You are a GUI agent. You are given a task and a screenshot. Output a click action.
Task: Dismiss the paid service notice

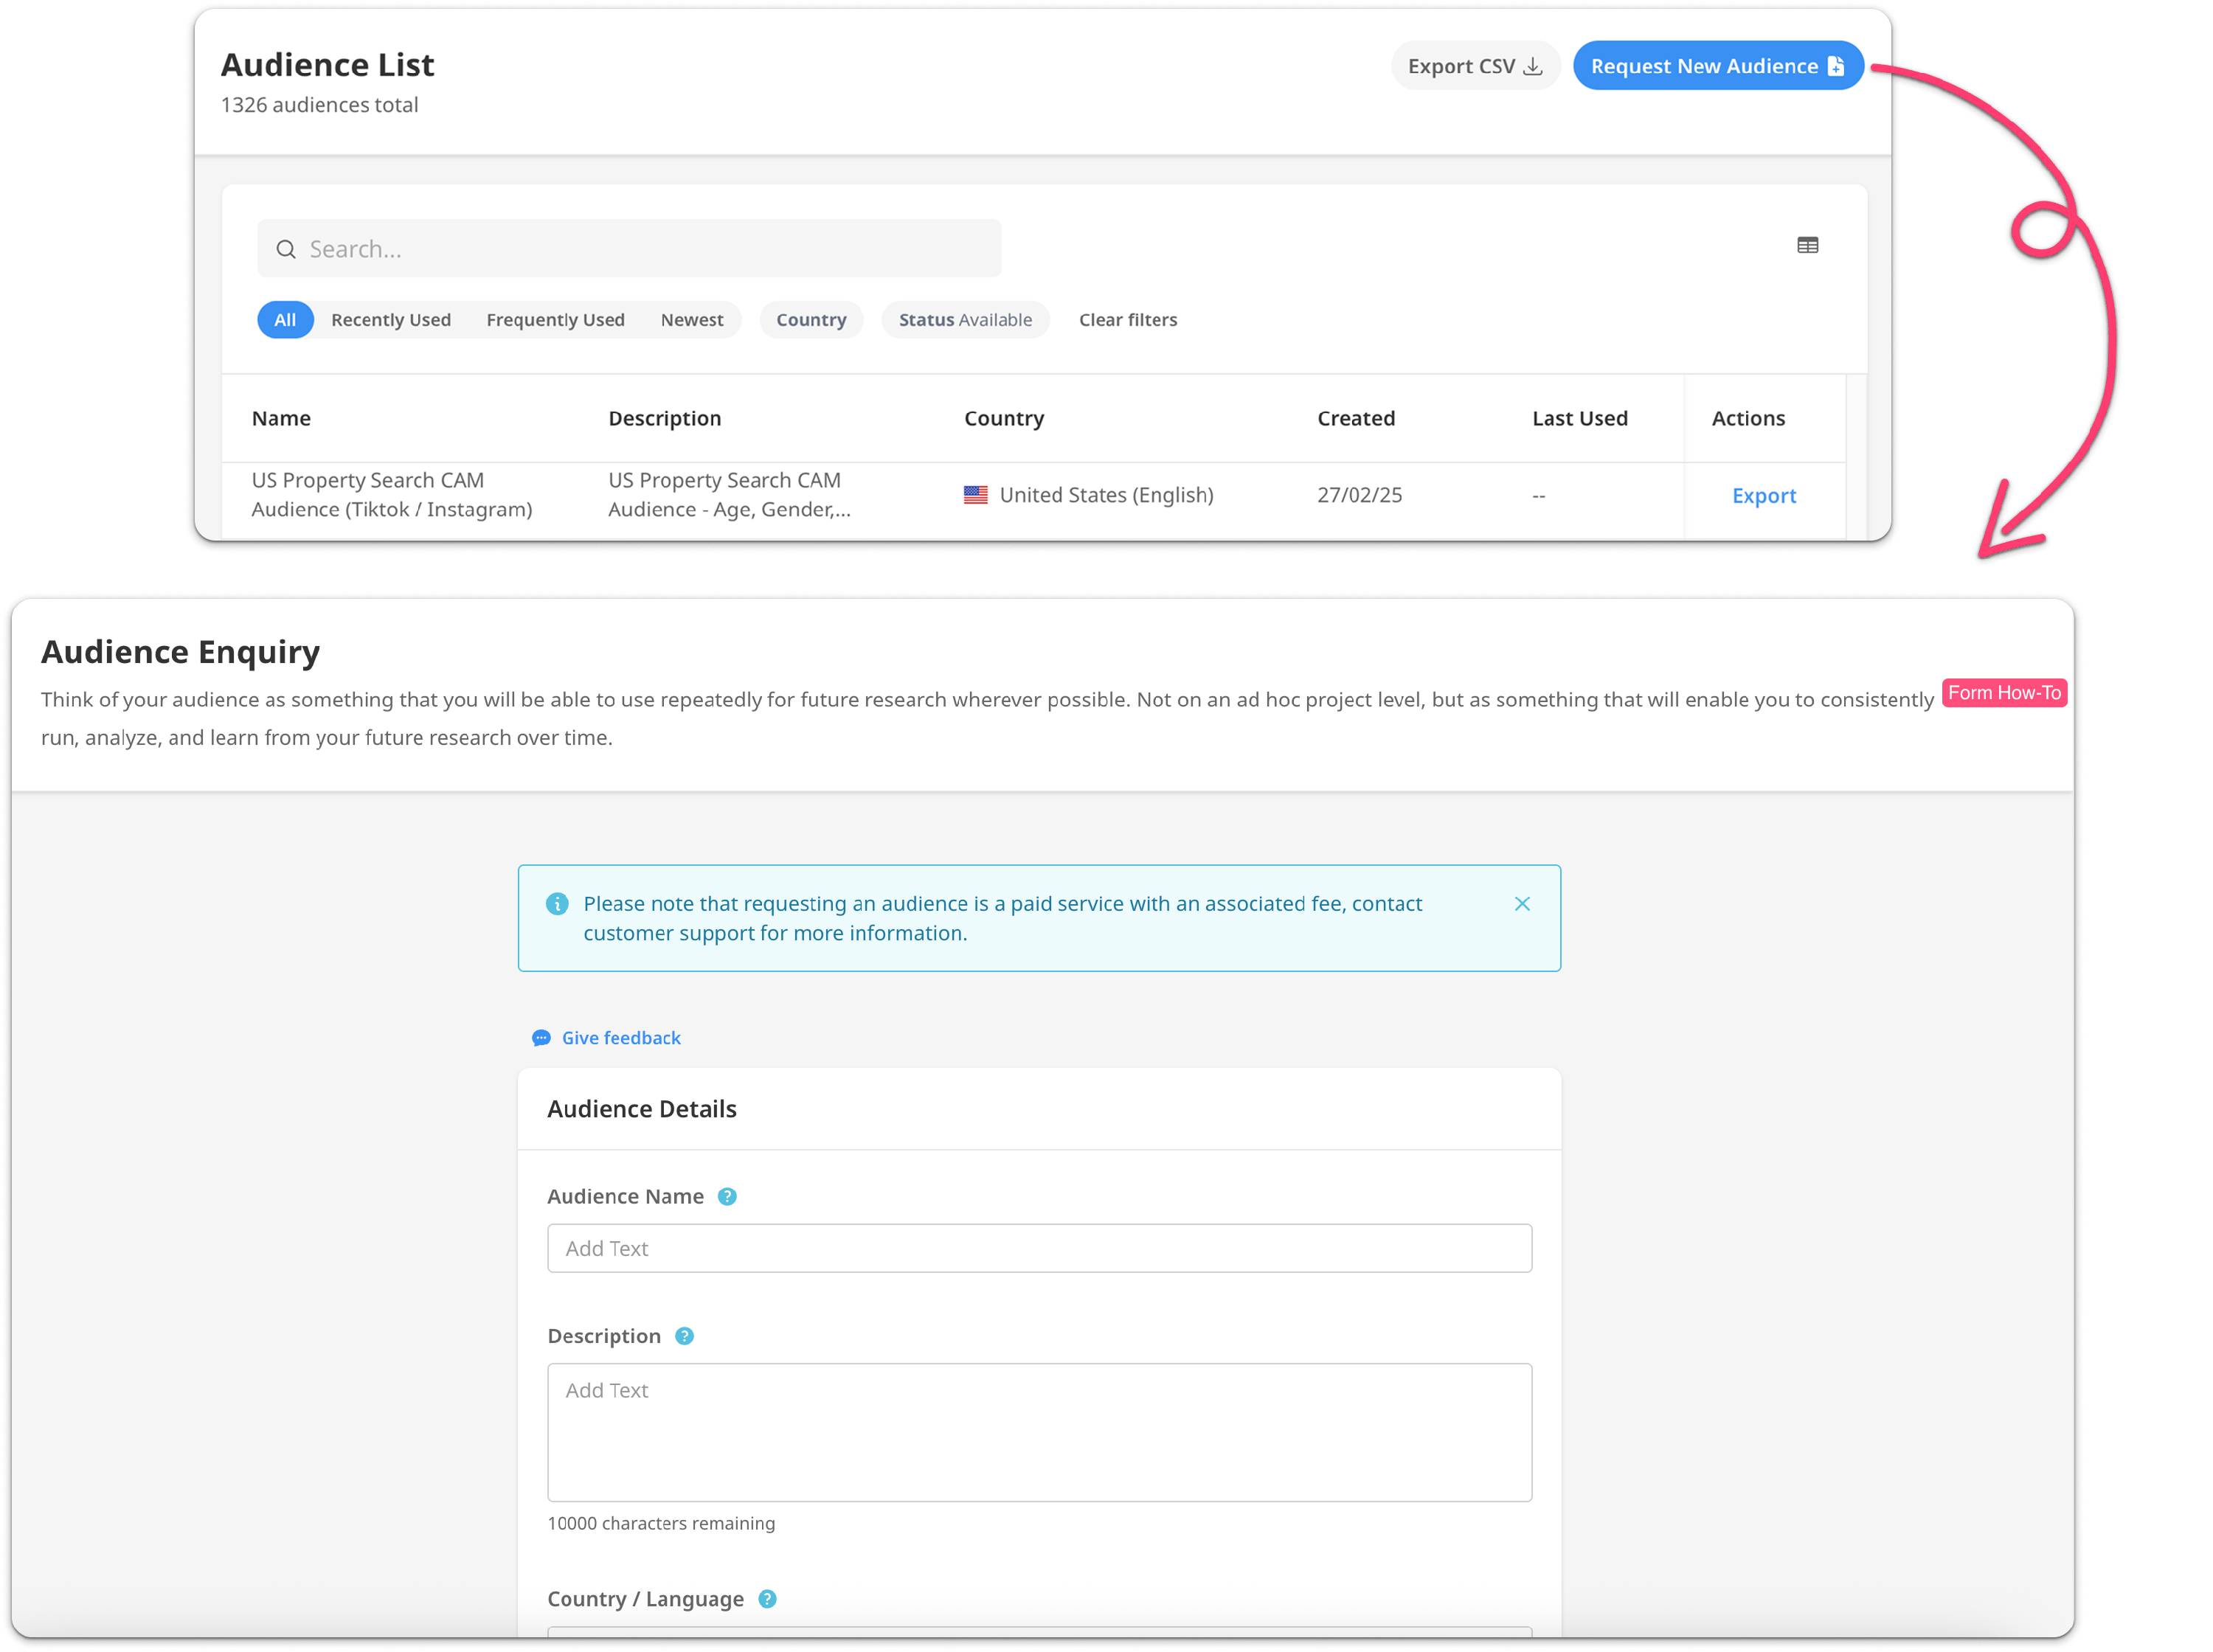point(1521,904)
